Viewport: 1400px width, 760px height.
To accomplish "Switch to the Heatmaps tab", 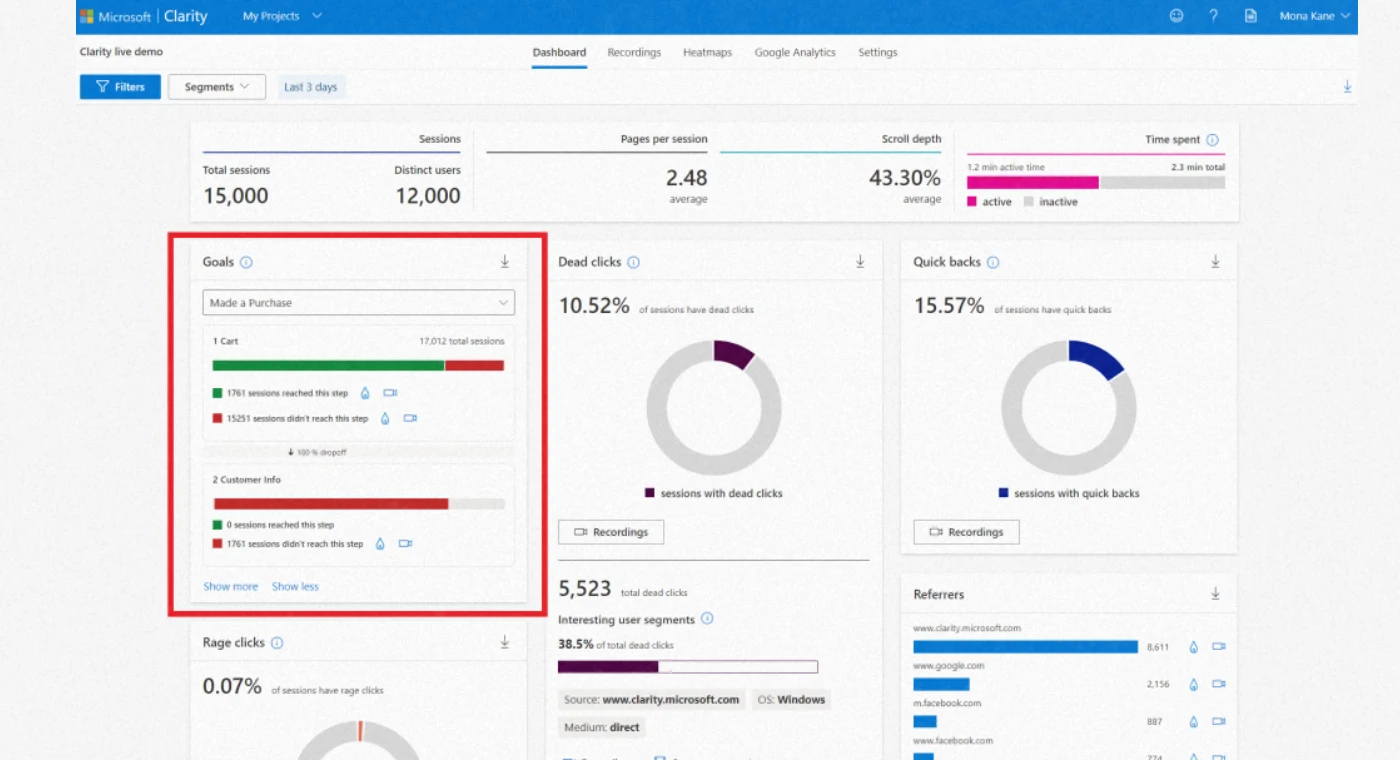I will click(x=708, y=53).
